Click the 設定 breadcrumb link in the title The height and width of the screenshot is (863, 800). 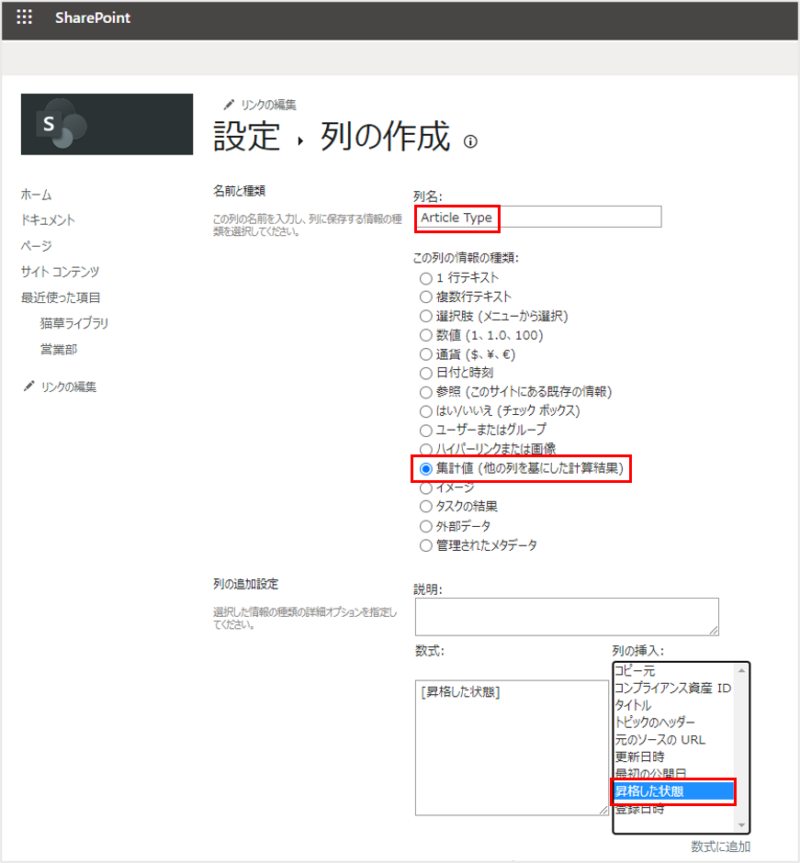pos(247,137)
